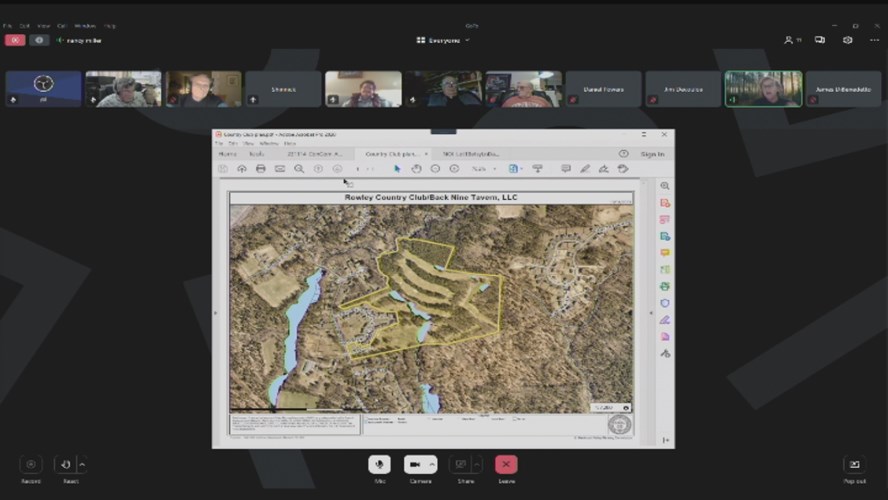This screenshot has height=500, width=888.
Task: Collapse the Acrobat right tools pane arrow
Action: coord(651,313)
